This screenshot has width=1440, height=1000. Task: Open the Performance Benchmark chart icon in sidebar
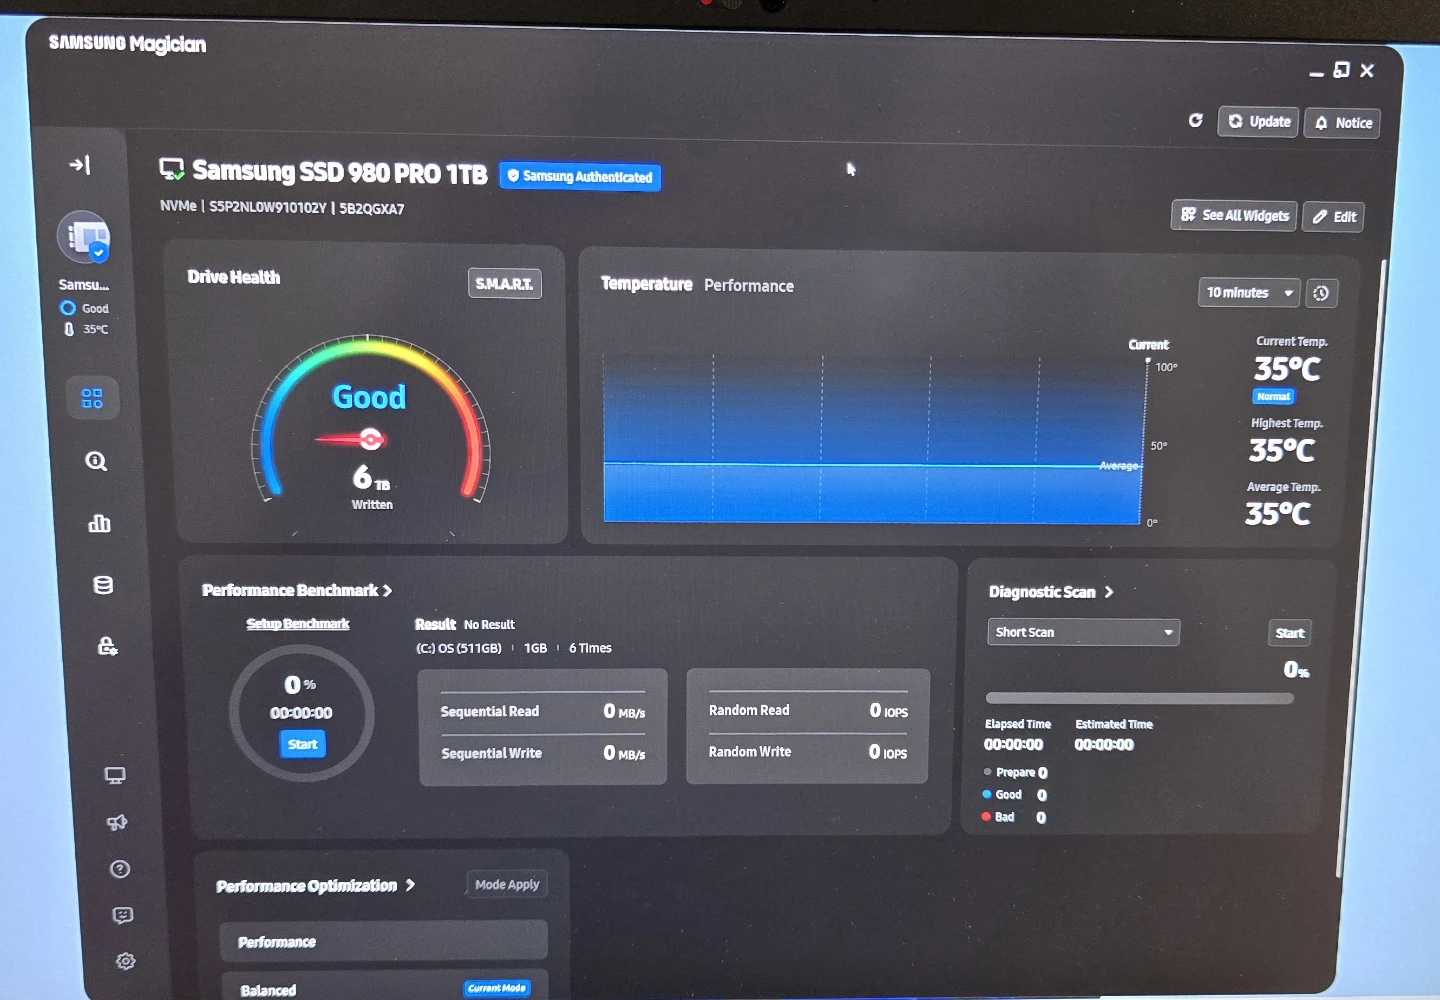tap(99, 523)
